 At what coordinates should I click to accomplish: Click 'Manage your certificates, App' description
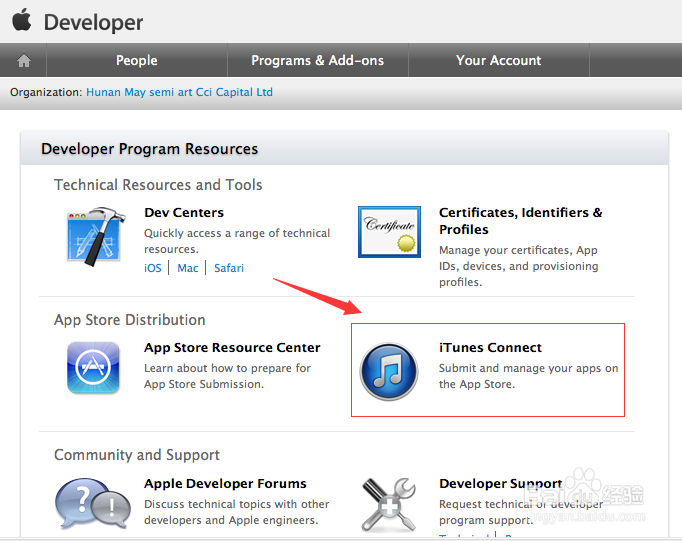click(518, 266)
